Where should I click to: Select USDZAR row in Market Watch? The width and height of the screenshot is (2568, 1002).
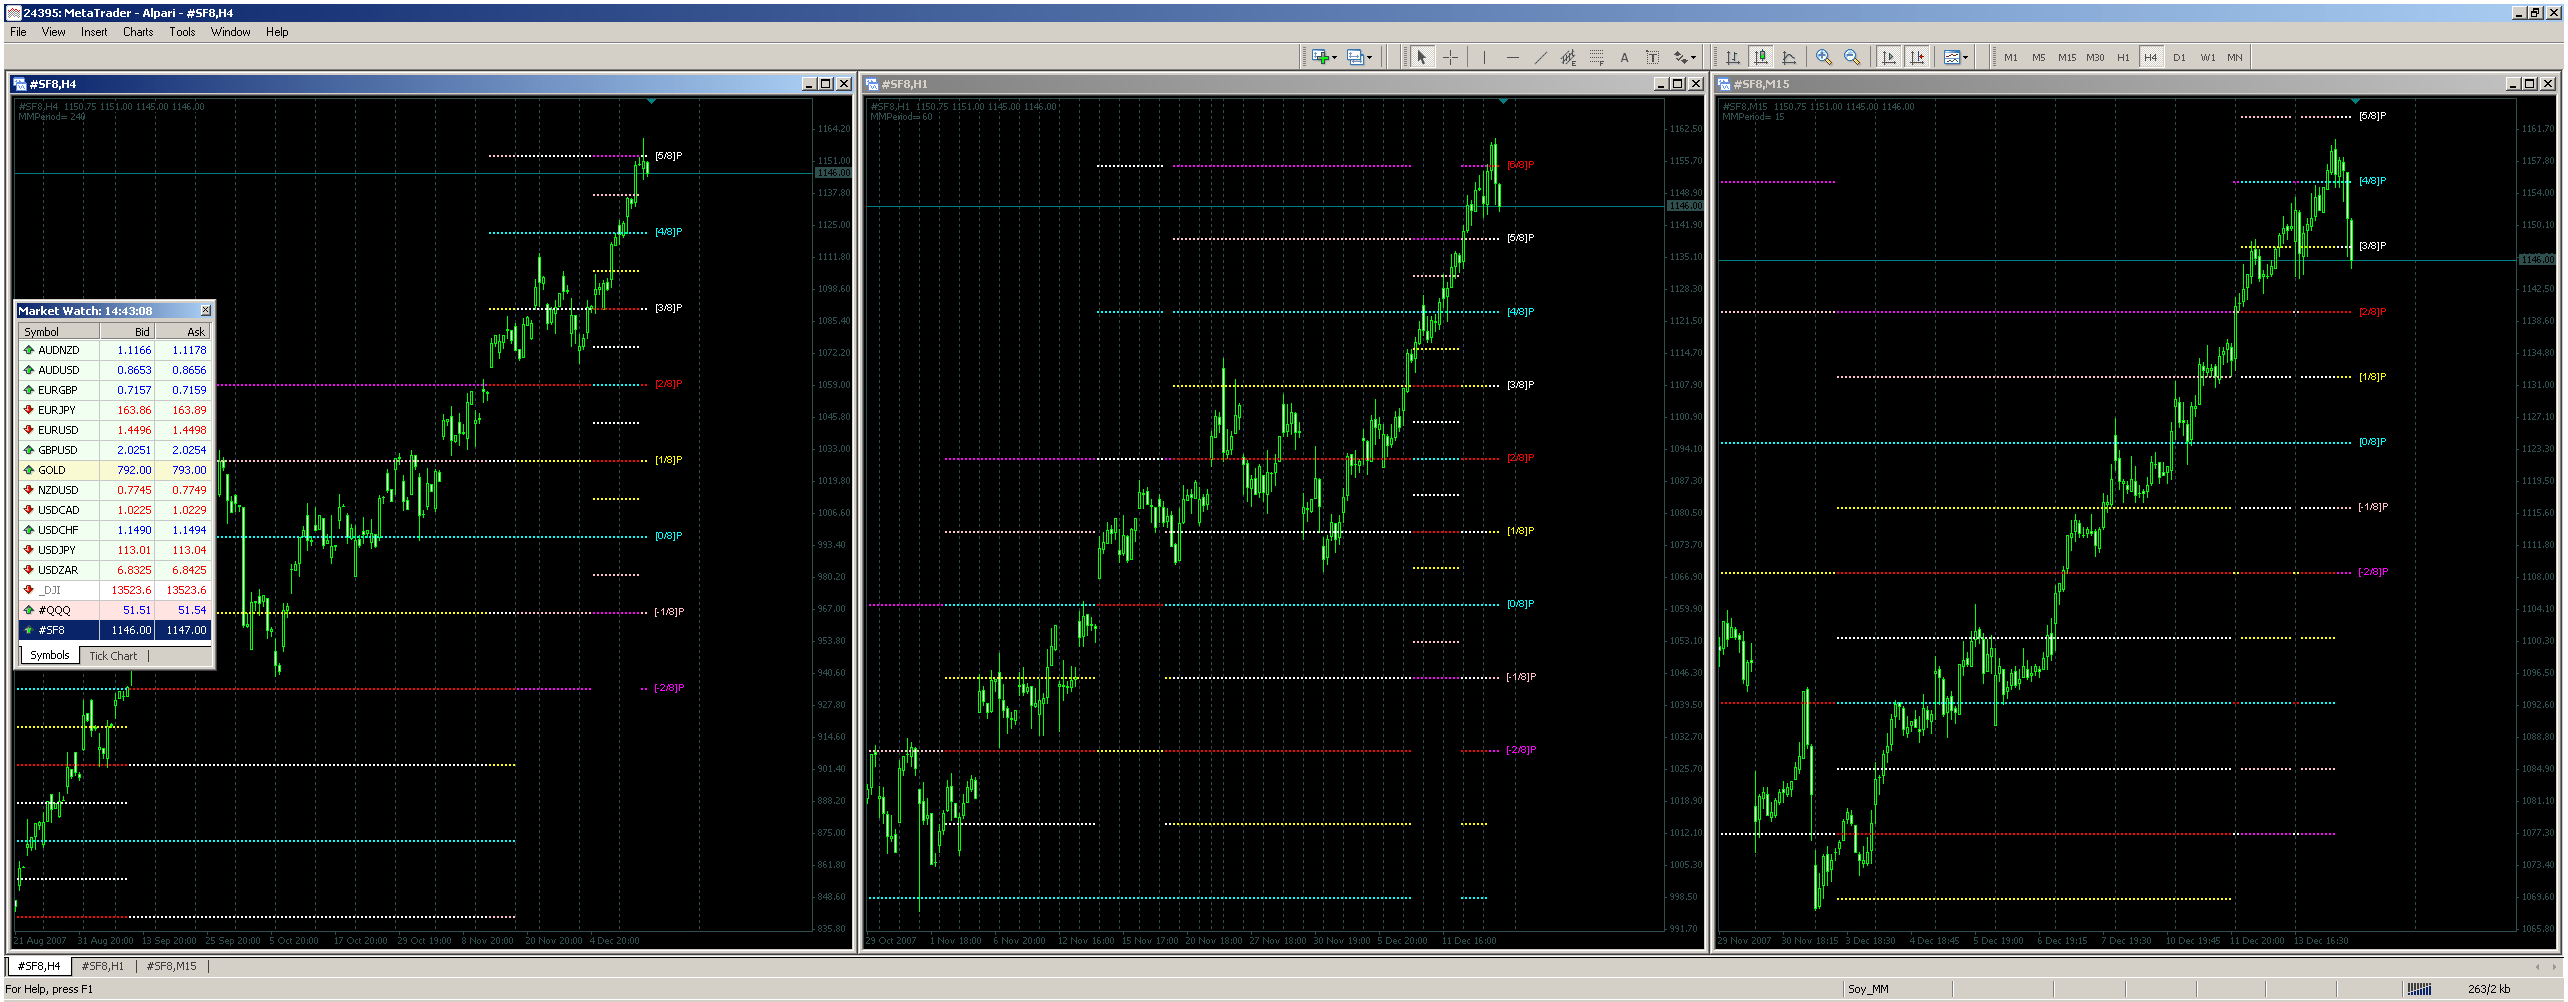pyautogui.click(x=115, y=570)
